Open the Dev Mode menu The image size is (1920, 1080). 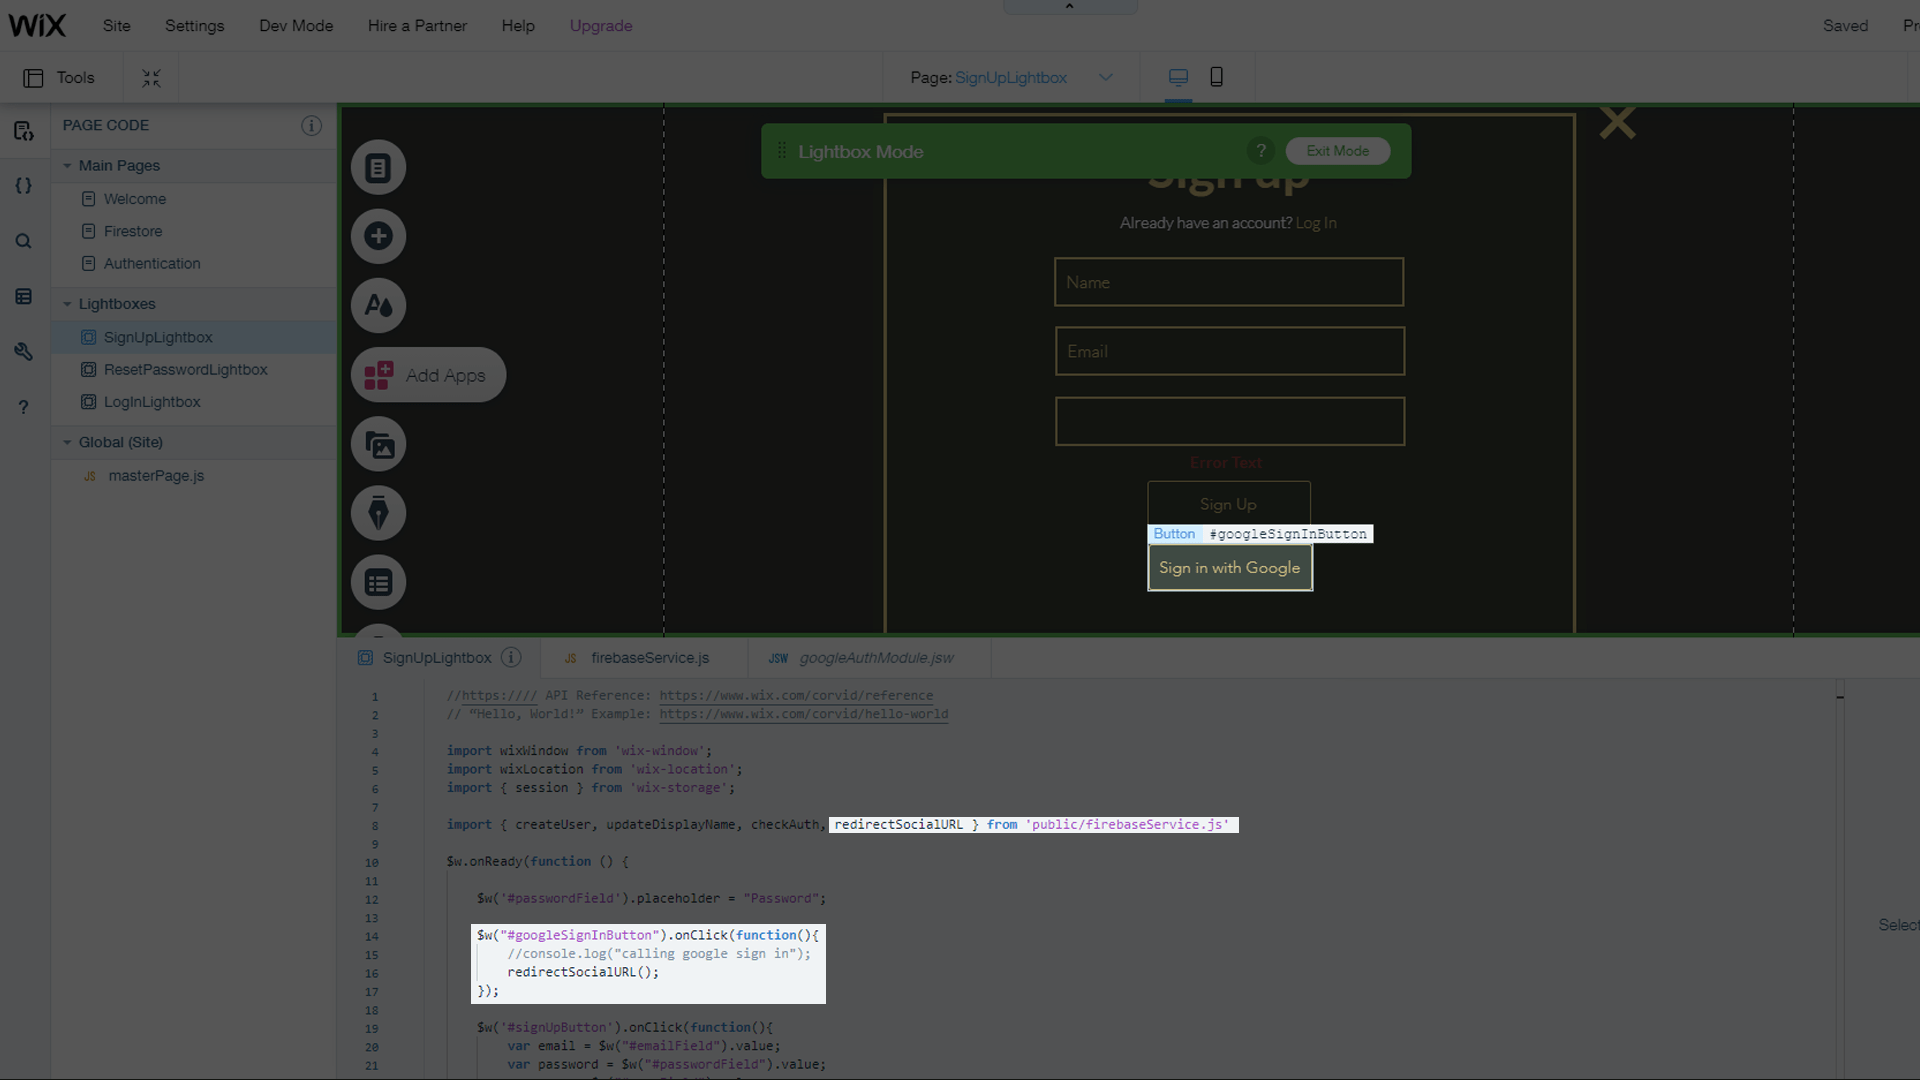tap(296, 26)
